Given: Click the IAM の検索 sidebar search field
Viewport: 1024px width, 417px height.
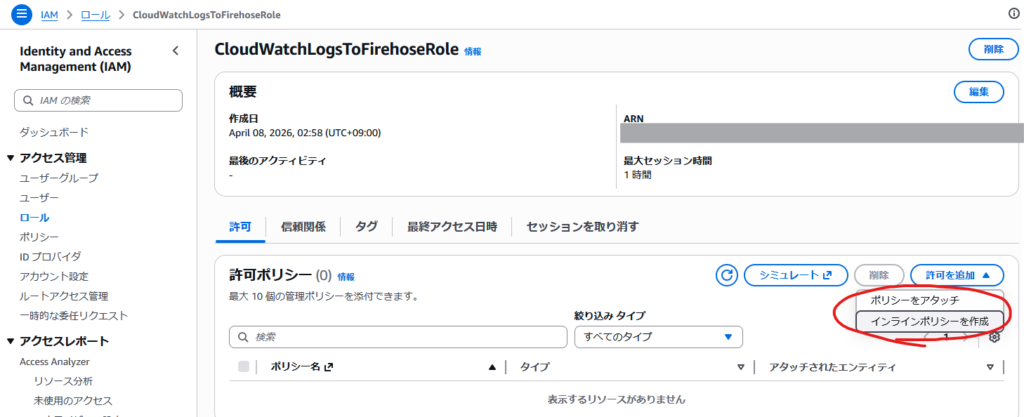Looking at the screenshot, I should coord(99,100).
